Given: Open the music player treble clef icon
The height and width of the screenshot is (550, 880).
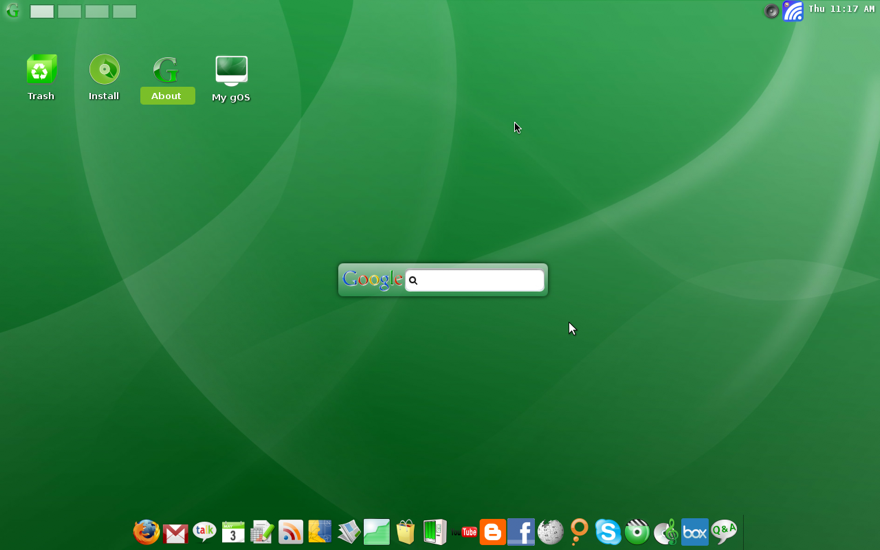Looking at the screenshot, I should (666, 532).
